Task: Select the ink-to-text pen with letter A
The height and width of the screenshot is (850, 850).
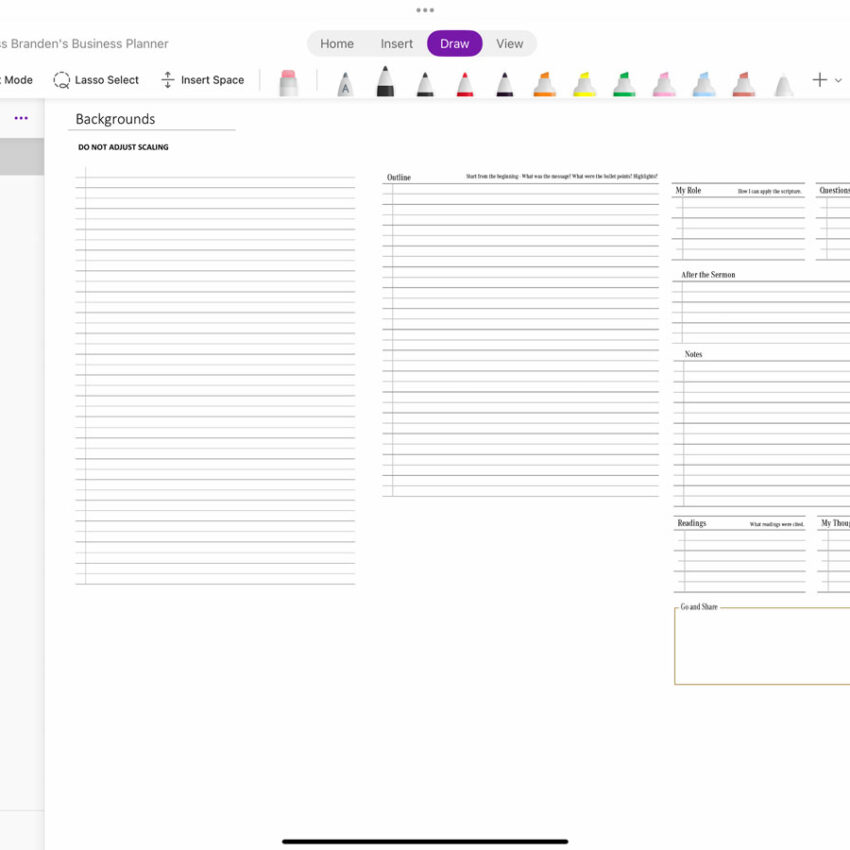Action: (x=345, y=84)
